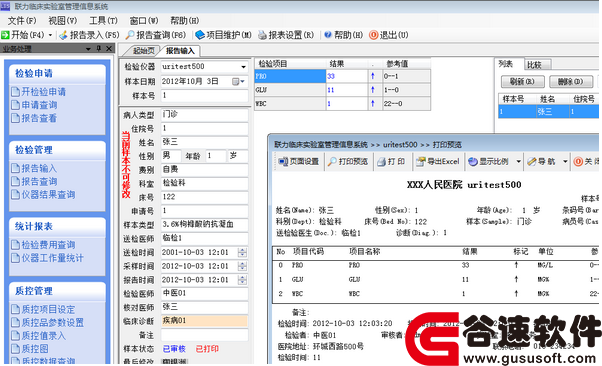This screenshot has width=602, height=366.
Task: Open the 帮助(H) menu in the menu bar
Action: coord(185,21)
